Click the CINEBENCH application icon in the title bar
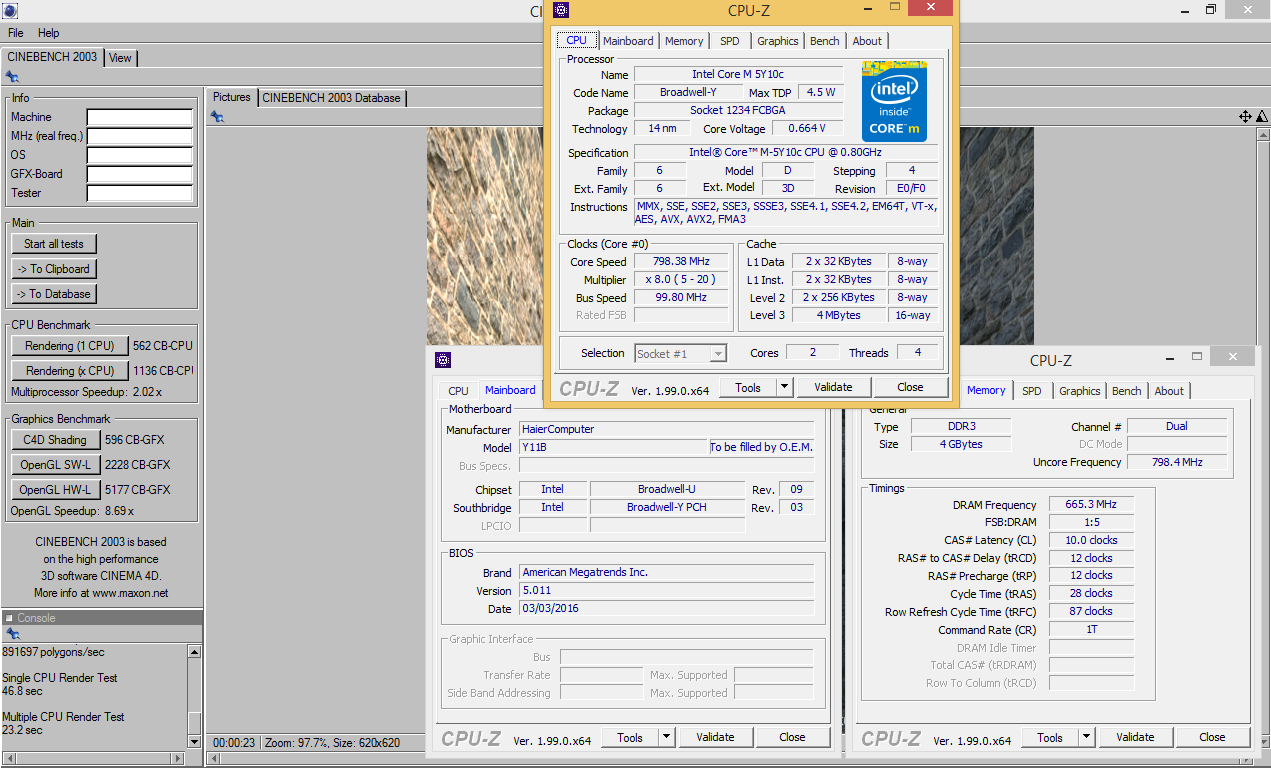1271x768 pixels. pos(10,11)
